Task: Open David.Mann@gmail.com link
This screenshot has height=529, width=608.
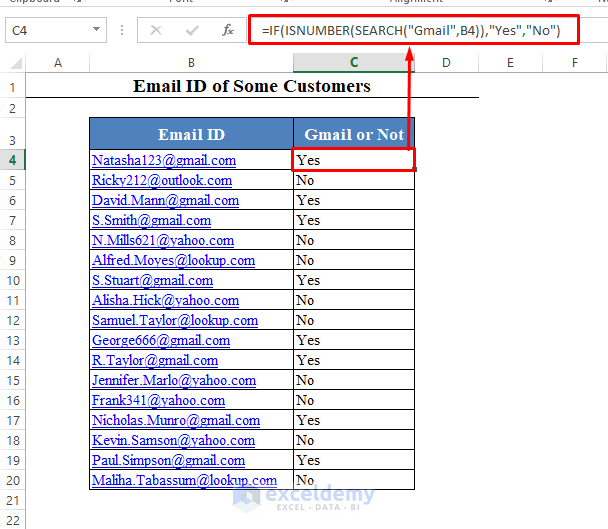Action: (x=166, y=201)
